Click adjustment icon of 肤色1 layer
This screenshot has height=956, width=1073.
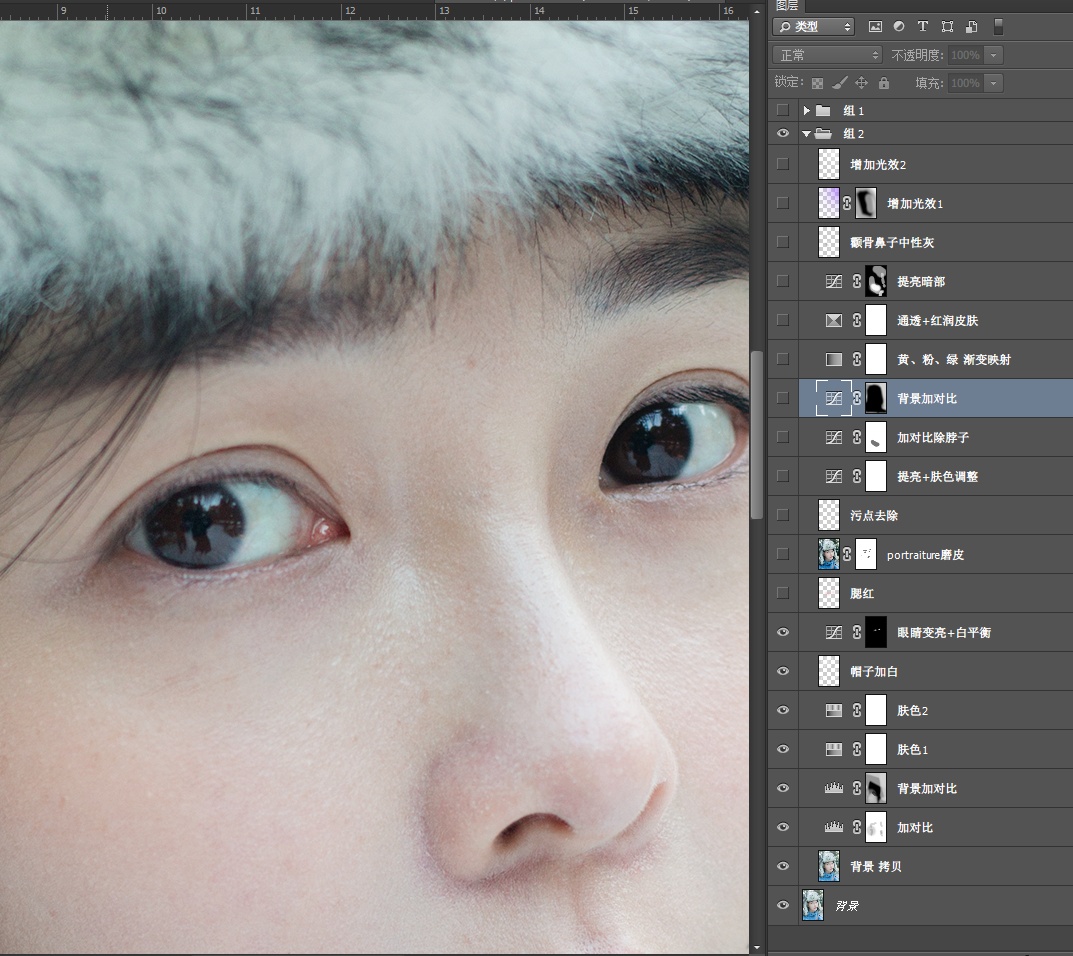(833, 749)
